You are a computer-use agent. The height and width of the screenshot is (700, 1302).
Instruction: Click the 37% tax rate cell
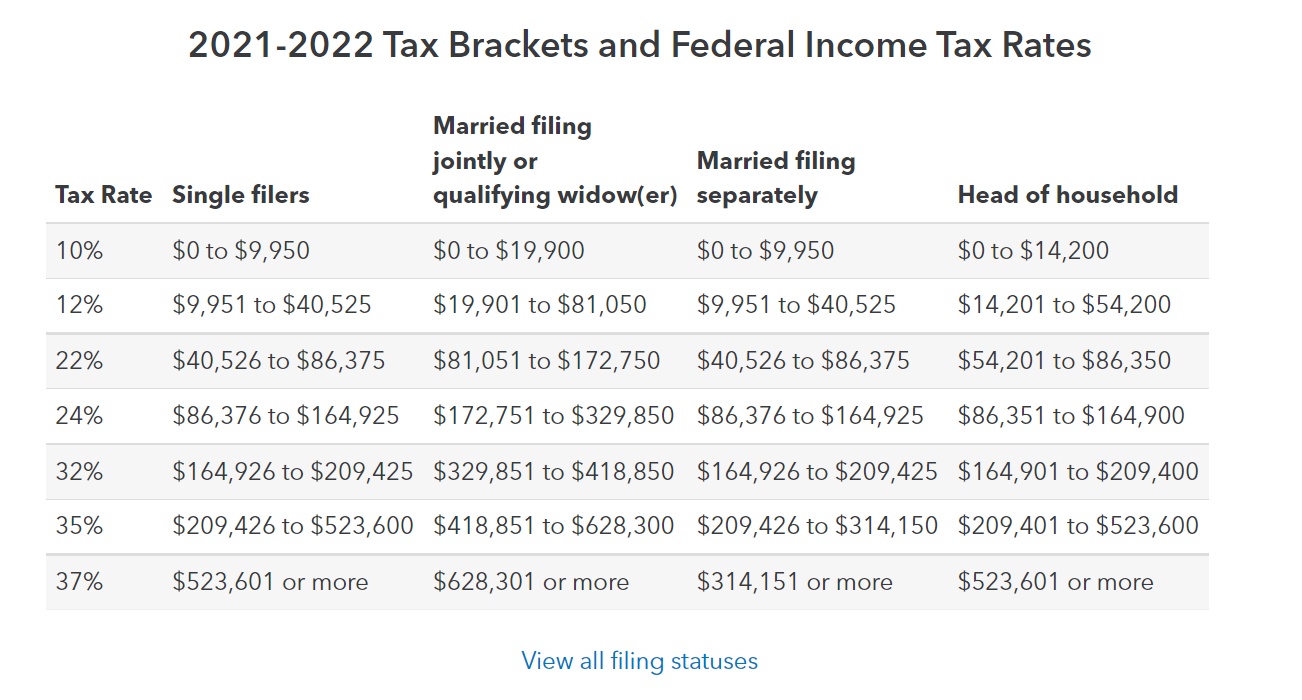point(79,582)
